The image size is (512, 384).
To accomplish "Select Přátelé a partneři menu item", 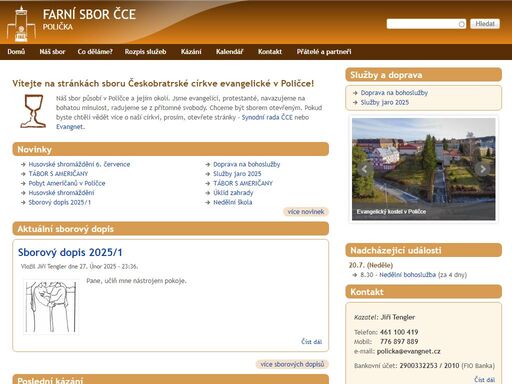I will [x=324, y=52].
